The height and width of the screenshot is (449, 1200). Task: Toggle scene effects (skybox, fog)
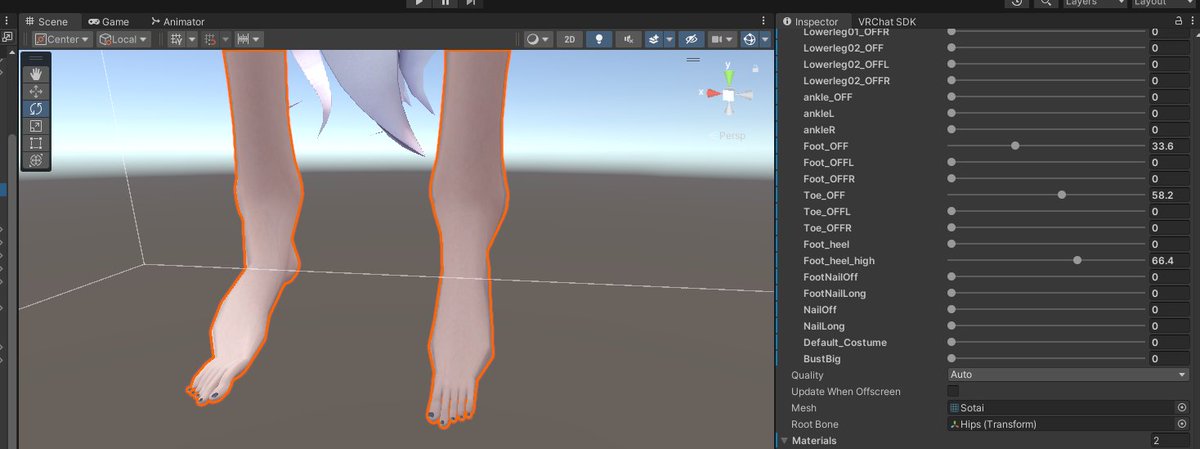pos(654,39)
